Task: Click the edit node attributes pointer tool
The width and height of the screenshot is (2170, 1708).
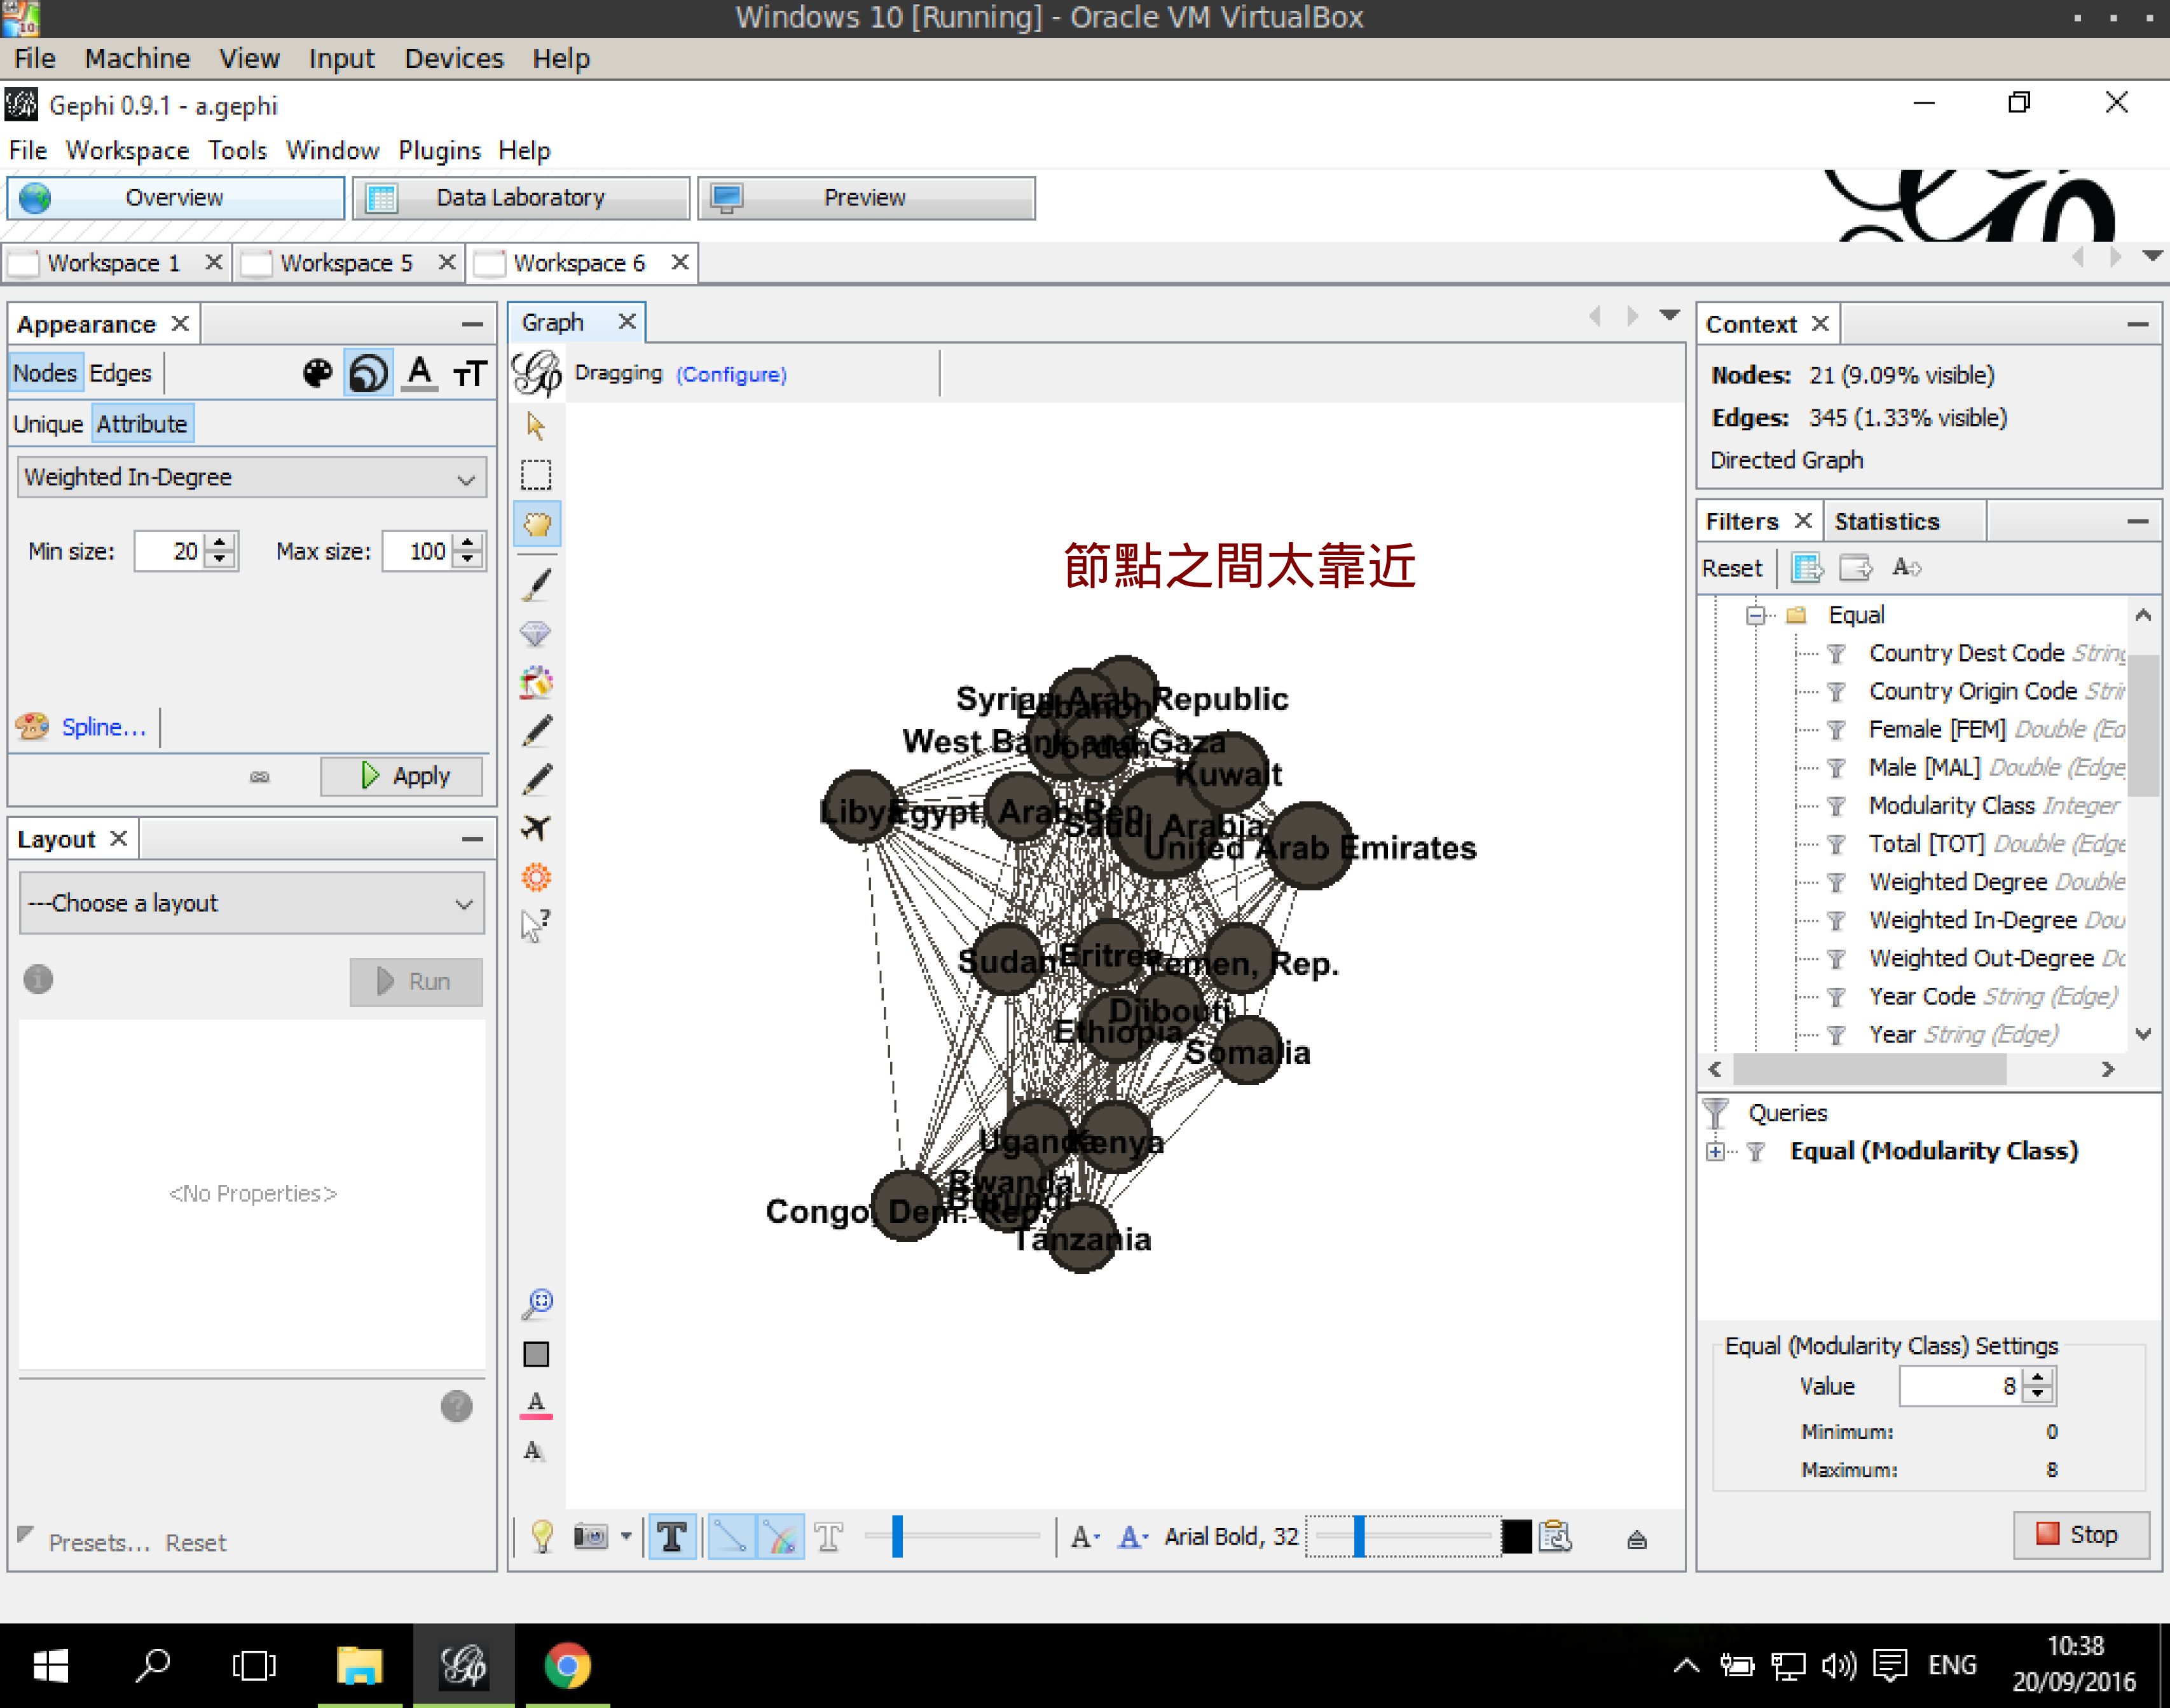Action: coord(536,925)
